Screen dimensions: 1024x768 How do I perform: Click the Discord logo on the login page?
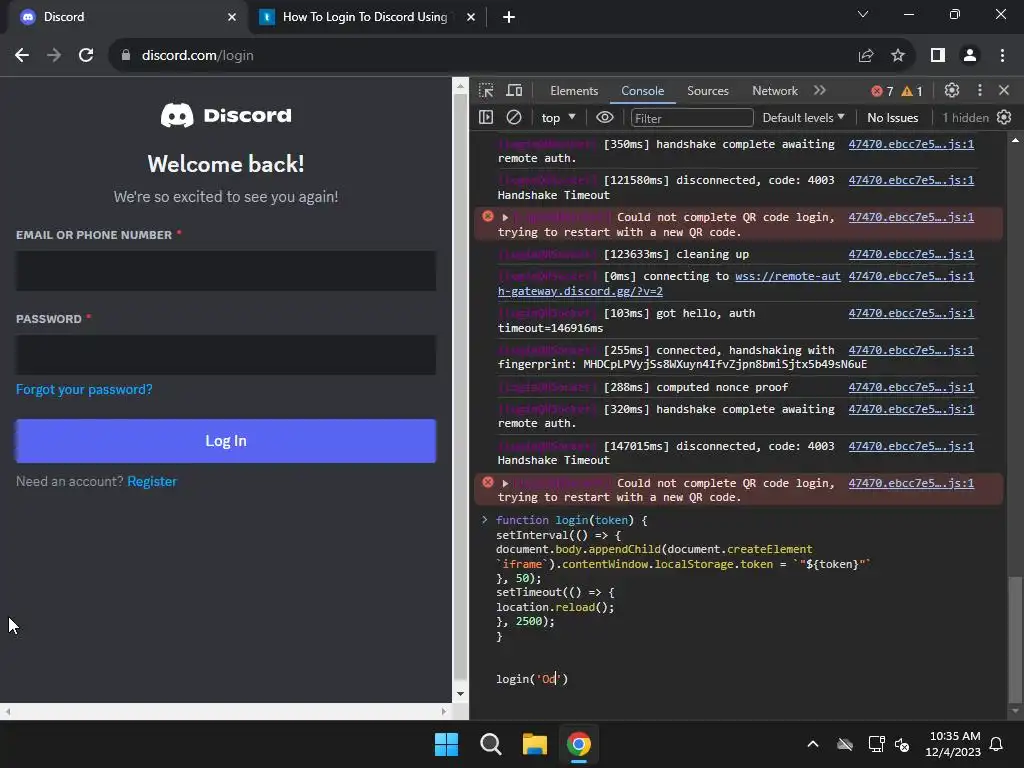pyautogui.click(x=226, y=116)
